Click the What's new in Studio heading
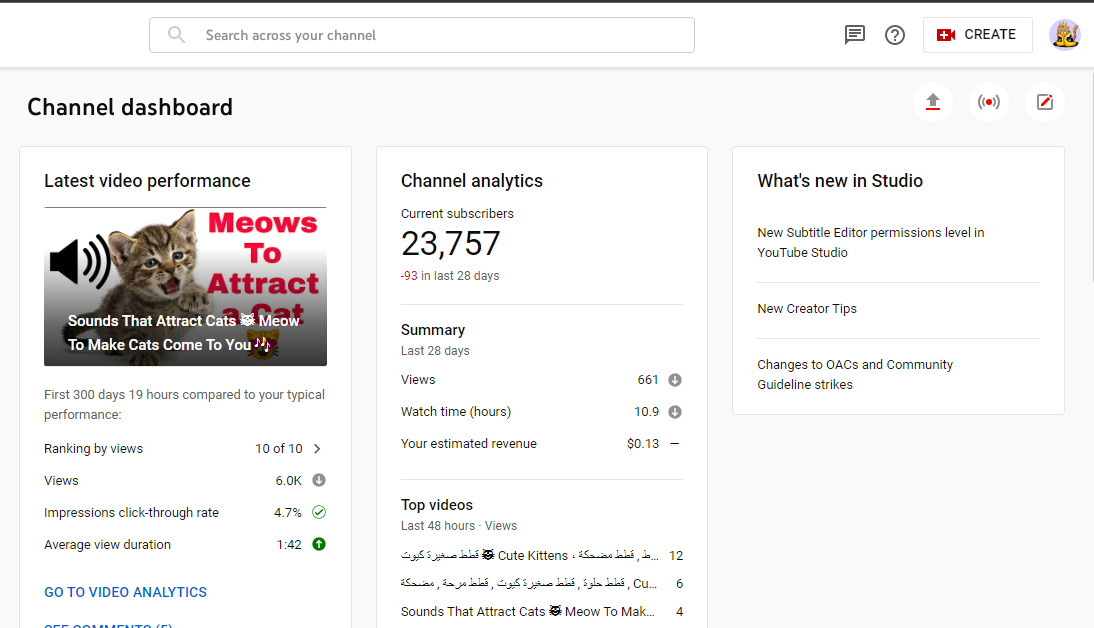1094x628 pixels. (840, 181)
